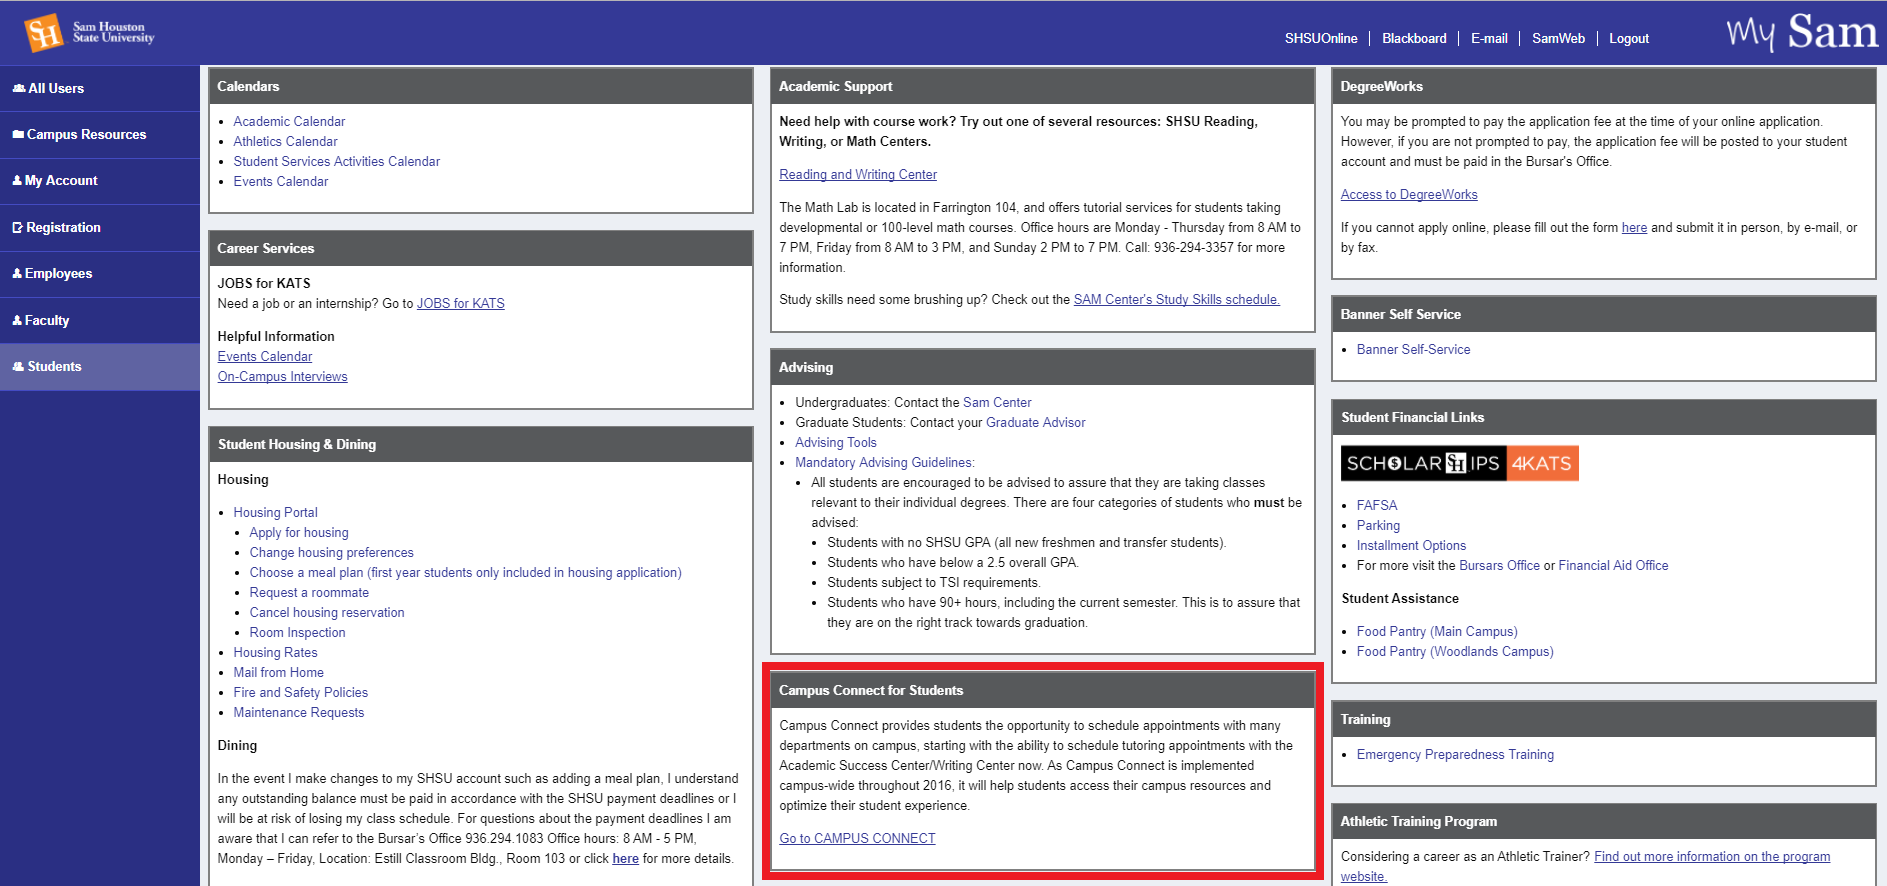1887x886 pixels.
Task: Click the Banner Self-Service link
Action: [x=1413, y=349]
